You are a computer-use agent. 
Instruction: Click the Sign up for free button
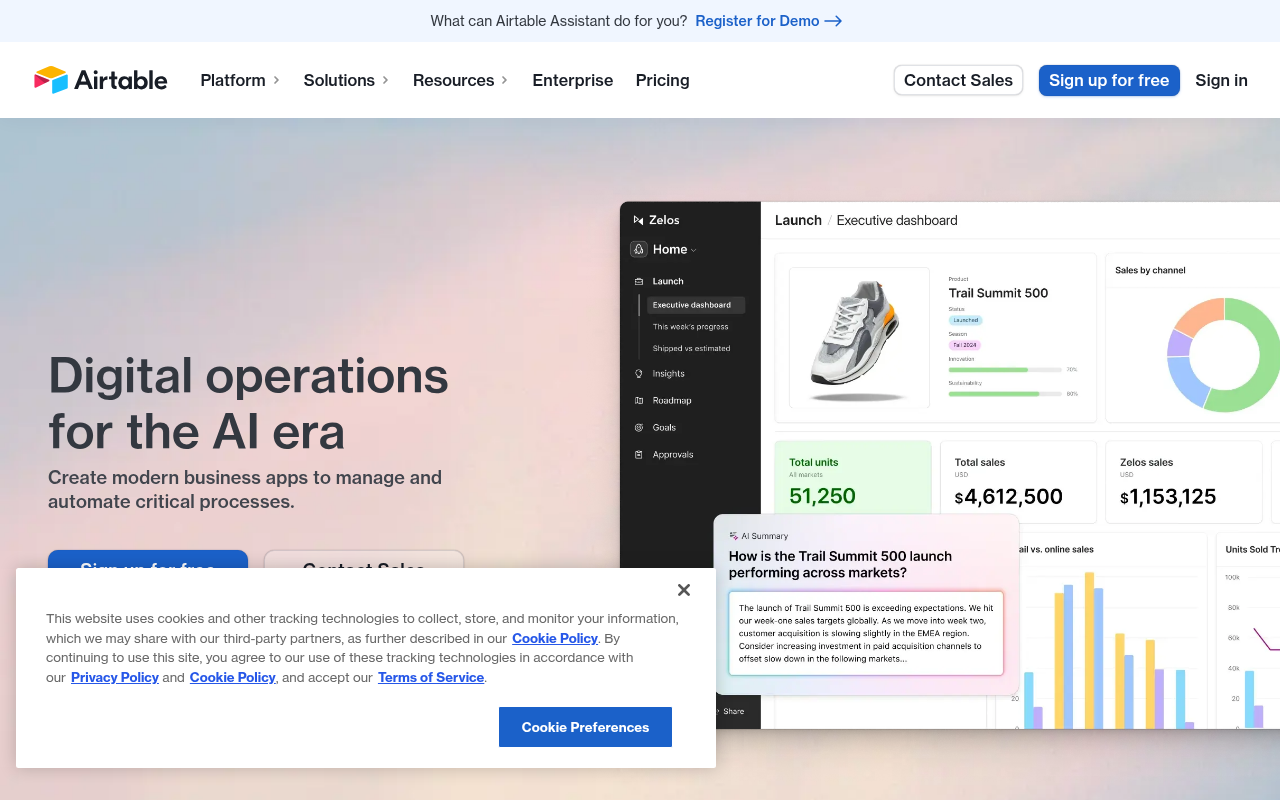point(1109,80)
